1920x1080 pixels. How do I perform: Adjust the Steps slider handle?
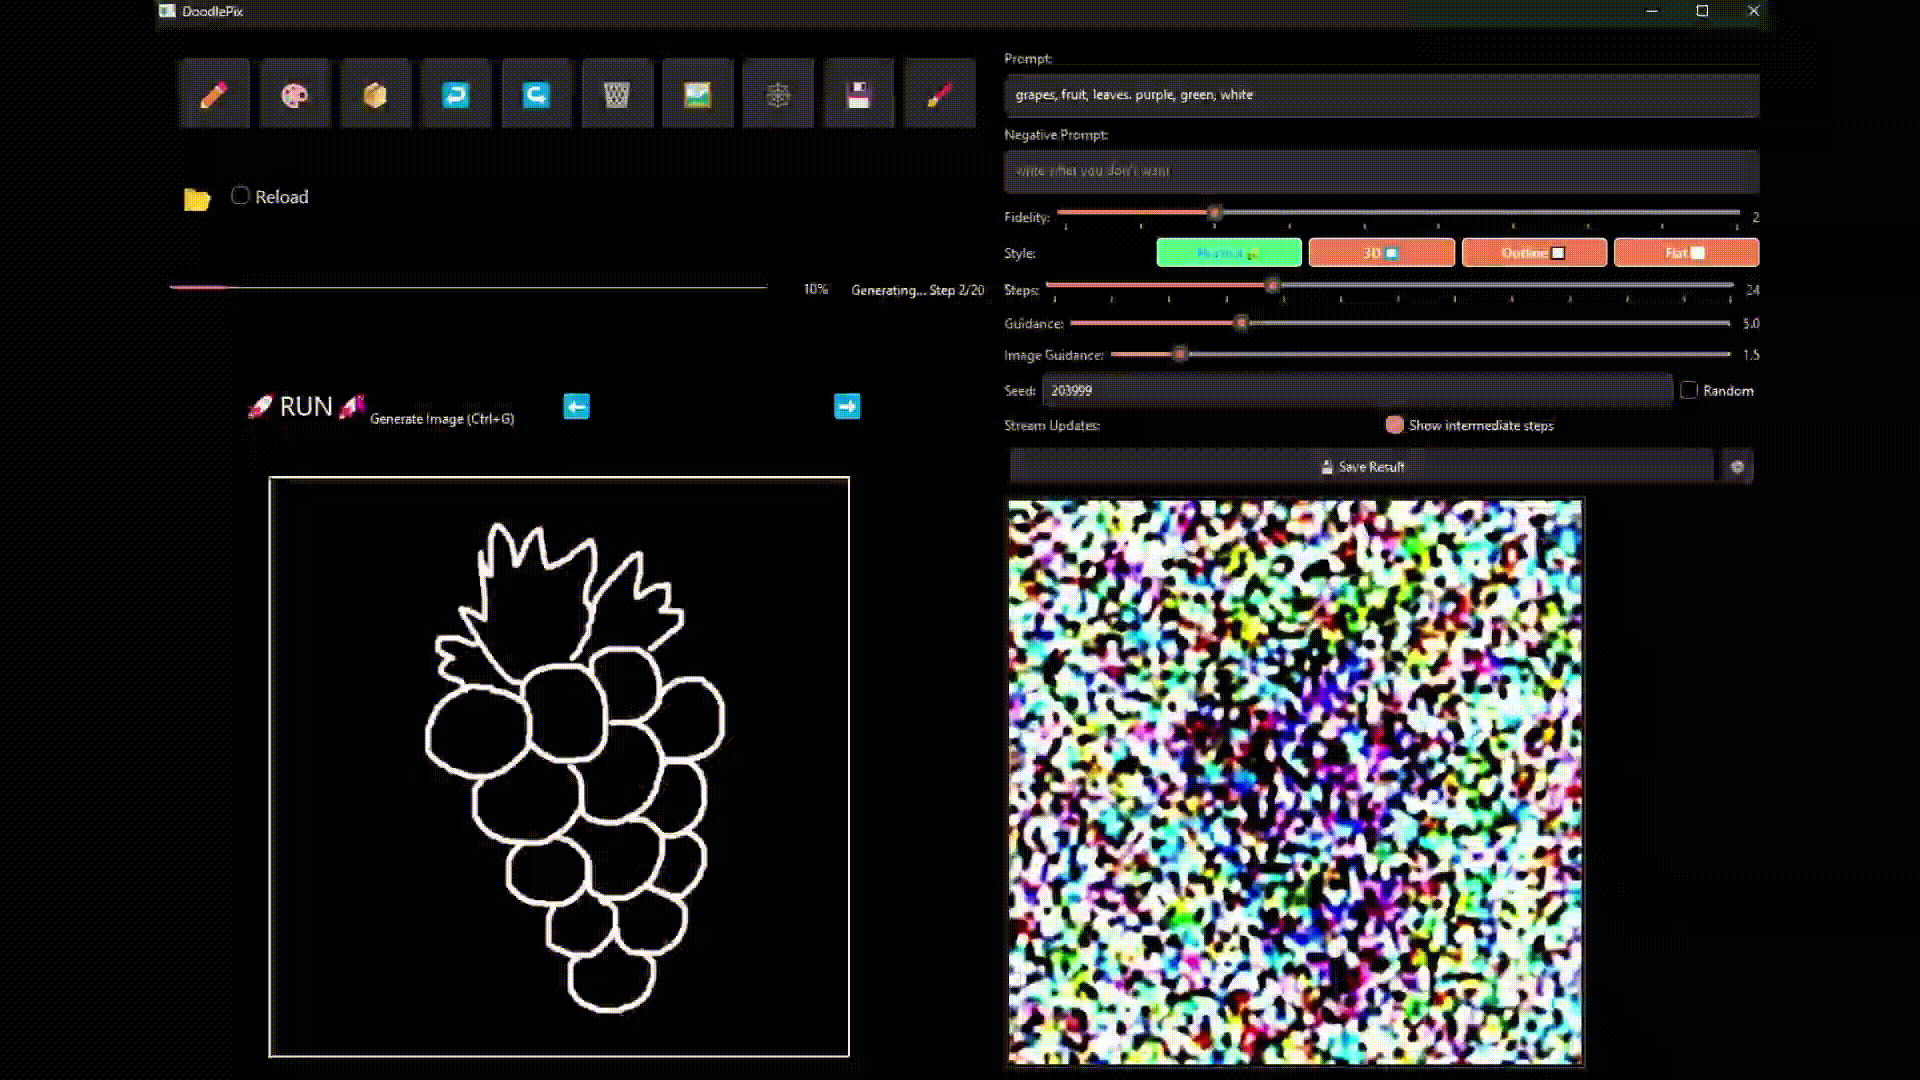click(1272, 286)
